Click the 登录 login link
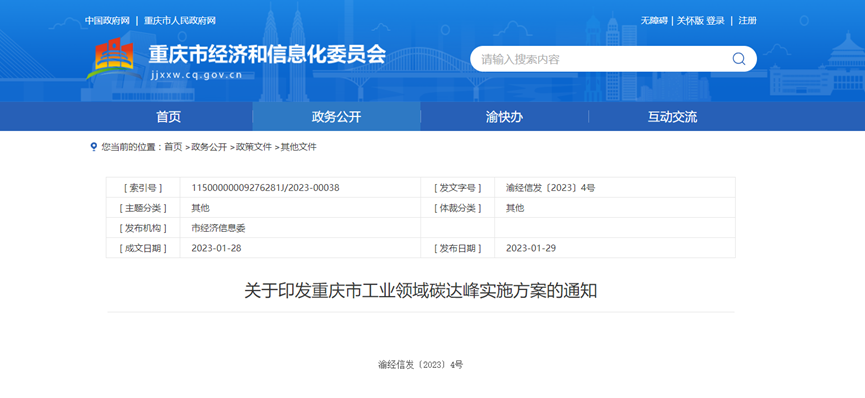 tap(716, 21)
